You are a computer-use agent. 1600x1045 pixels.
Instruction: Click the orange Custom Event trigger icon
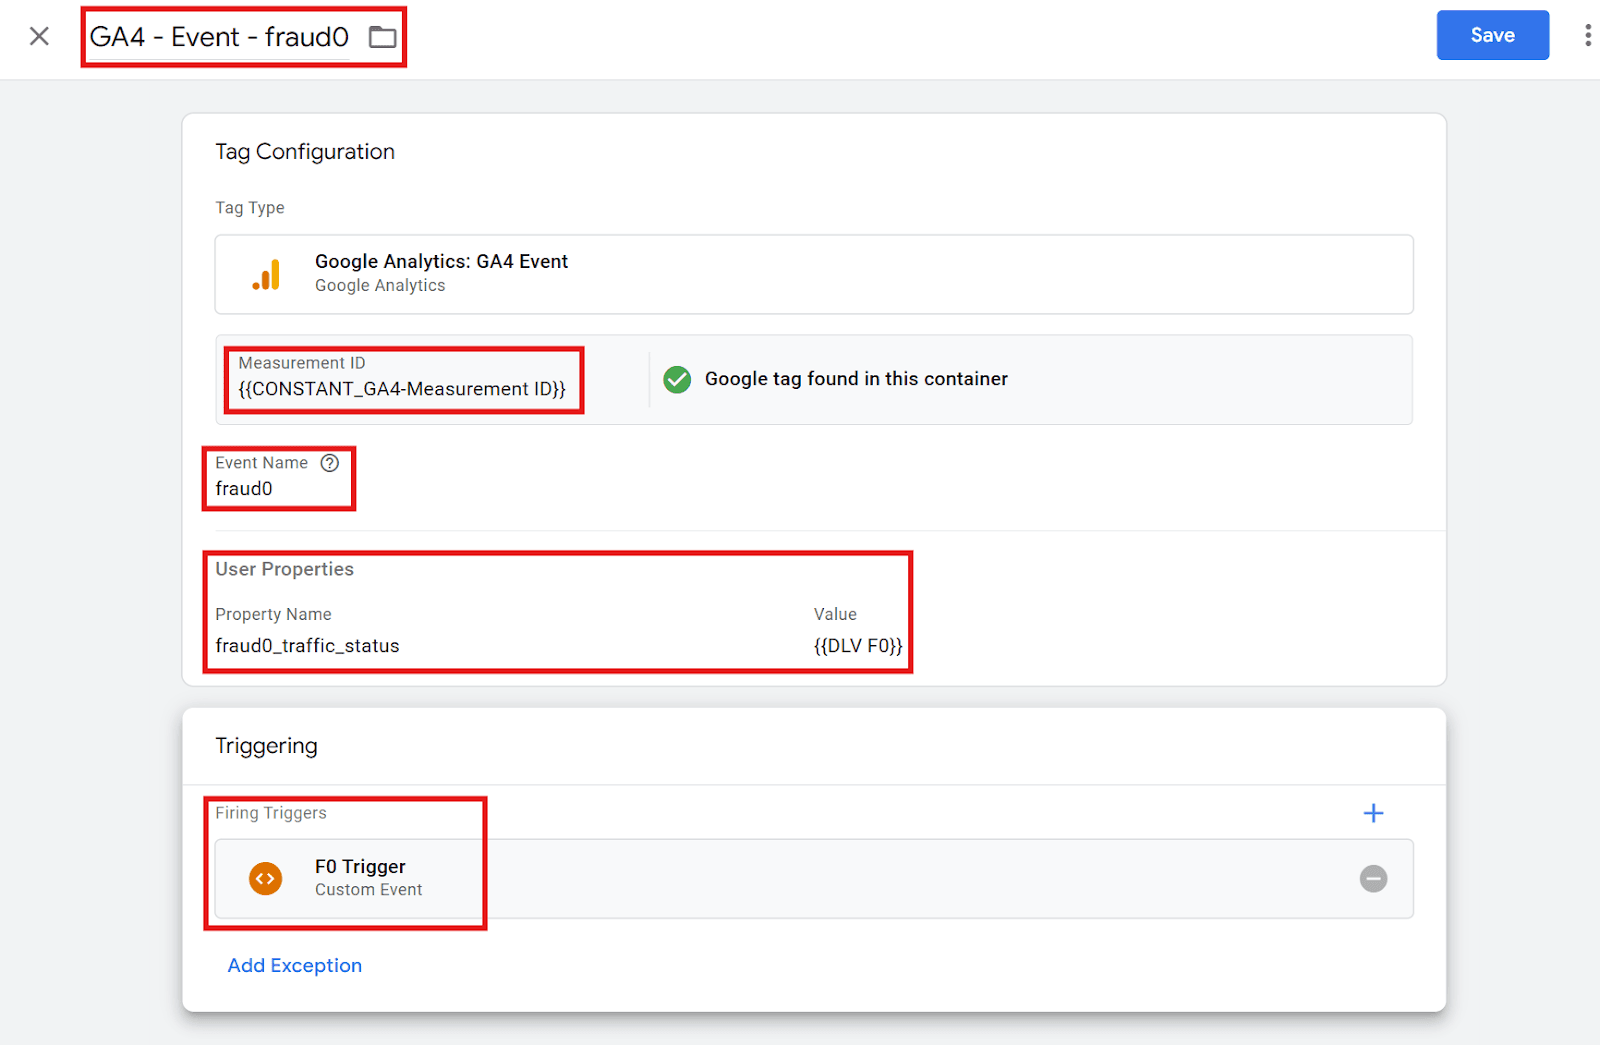tap(265, 878)
